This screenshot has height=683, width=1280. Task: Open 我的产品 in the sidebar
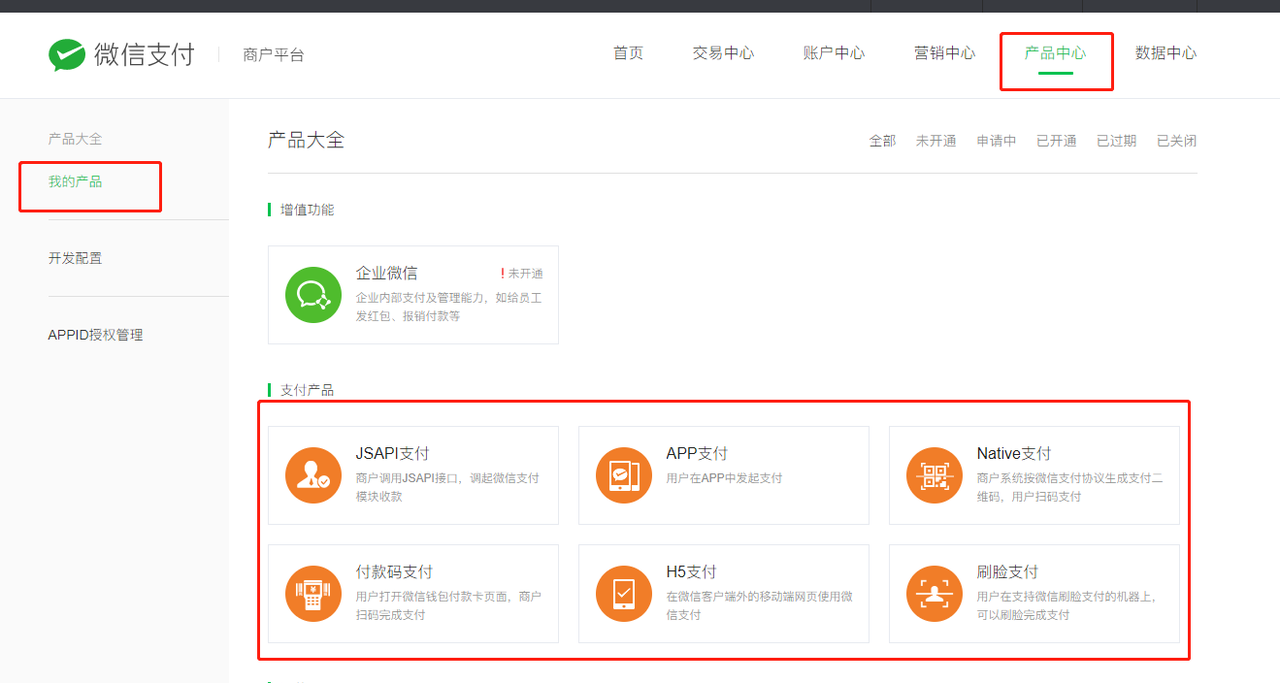click(75, 182)
